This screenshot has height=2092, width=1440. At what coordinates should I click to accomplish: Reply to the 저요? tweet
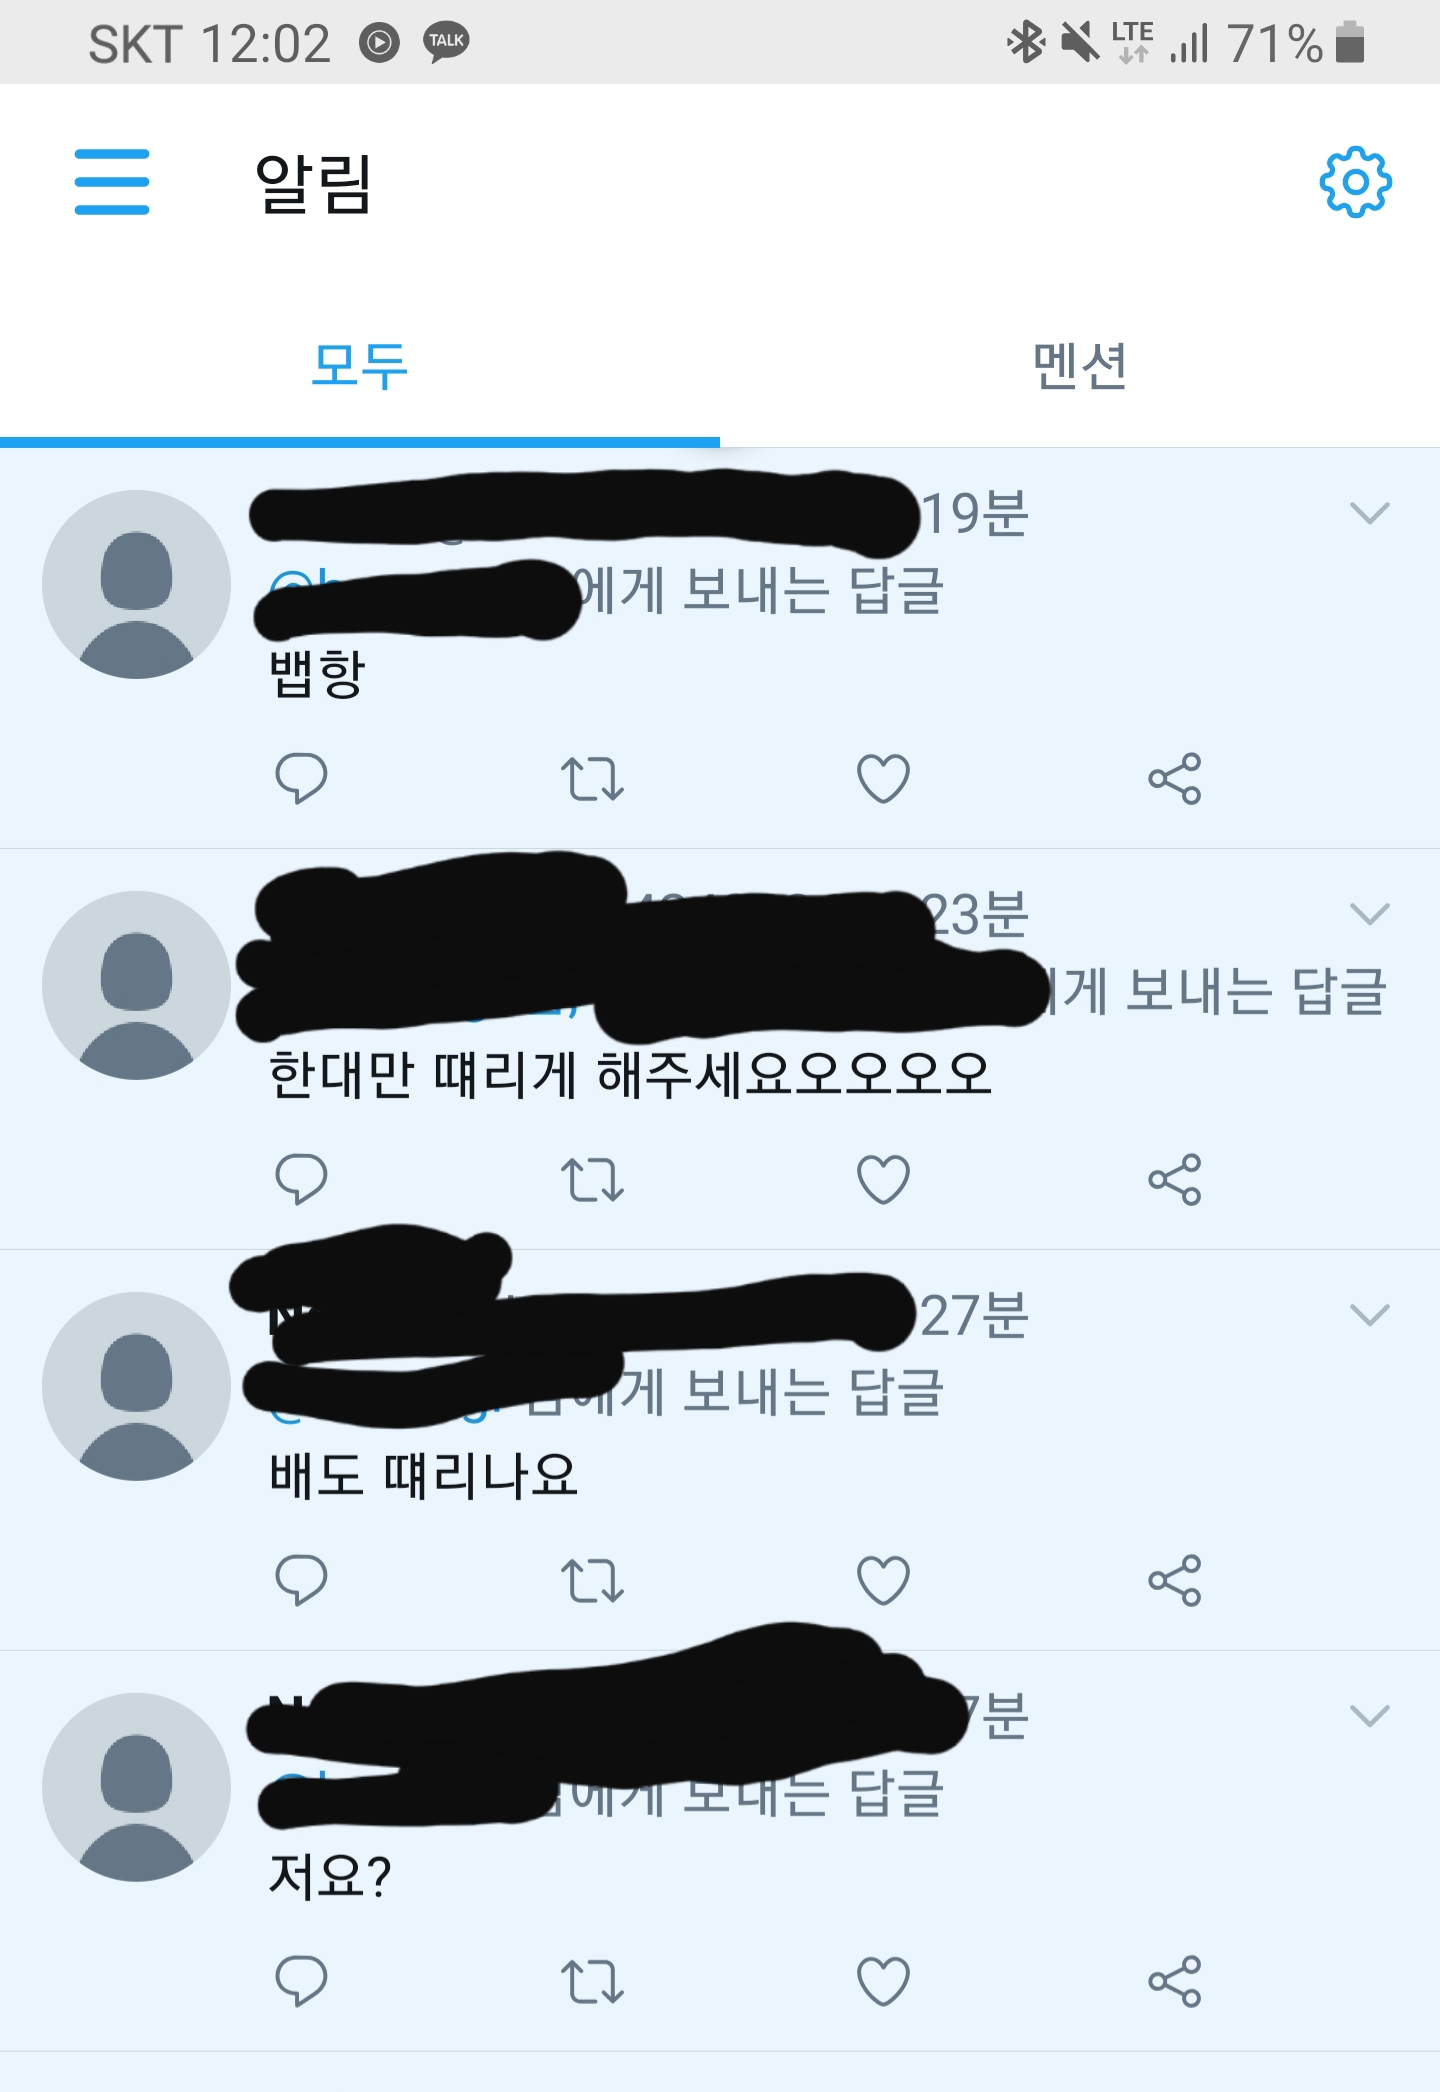click(x=301, y=1981)
